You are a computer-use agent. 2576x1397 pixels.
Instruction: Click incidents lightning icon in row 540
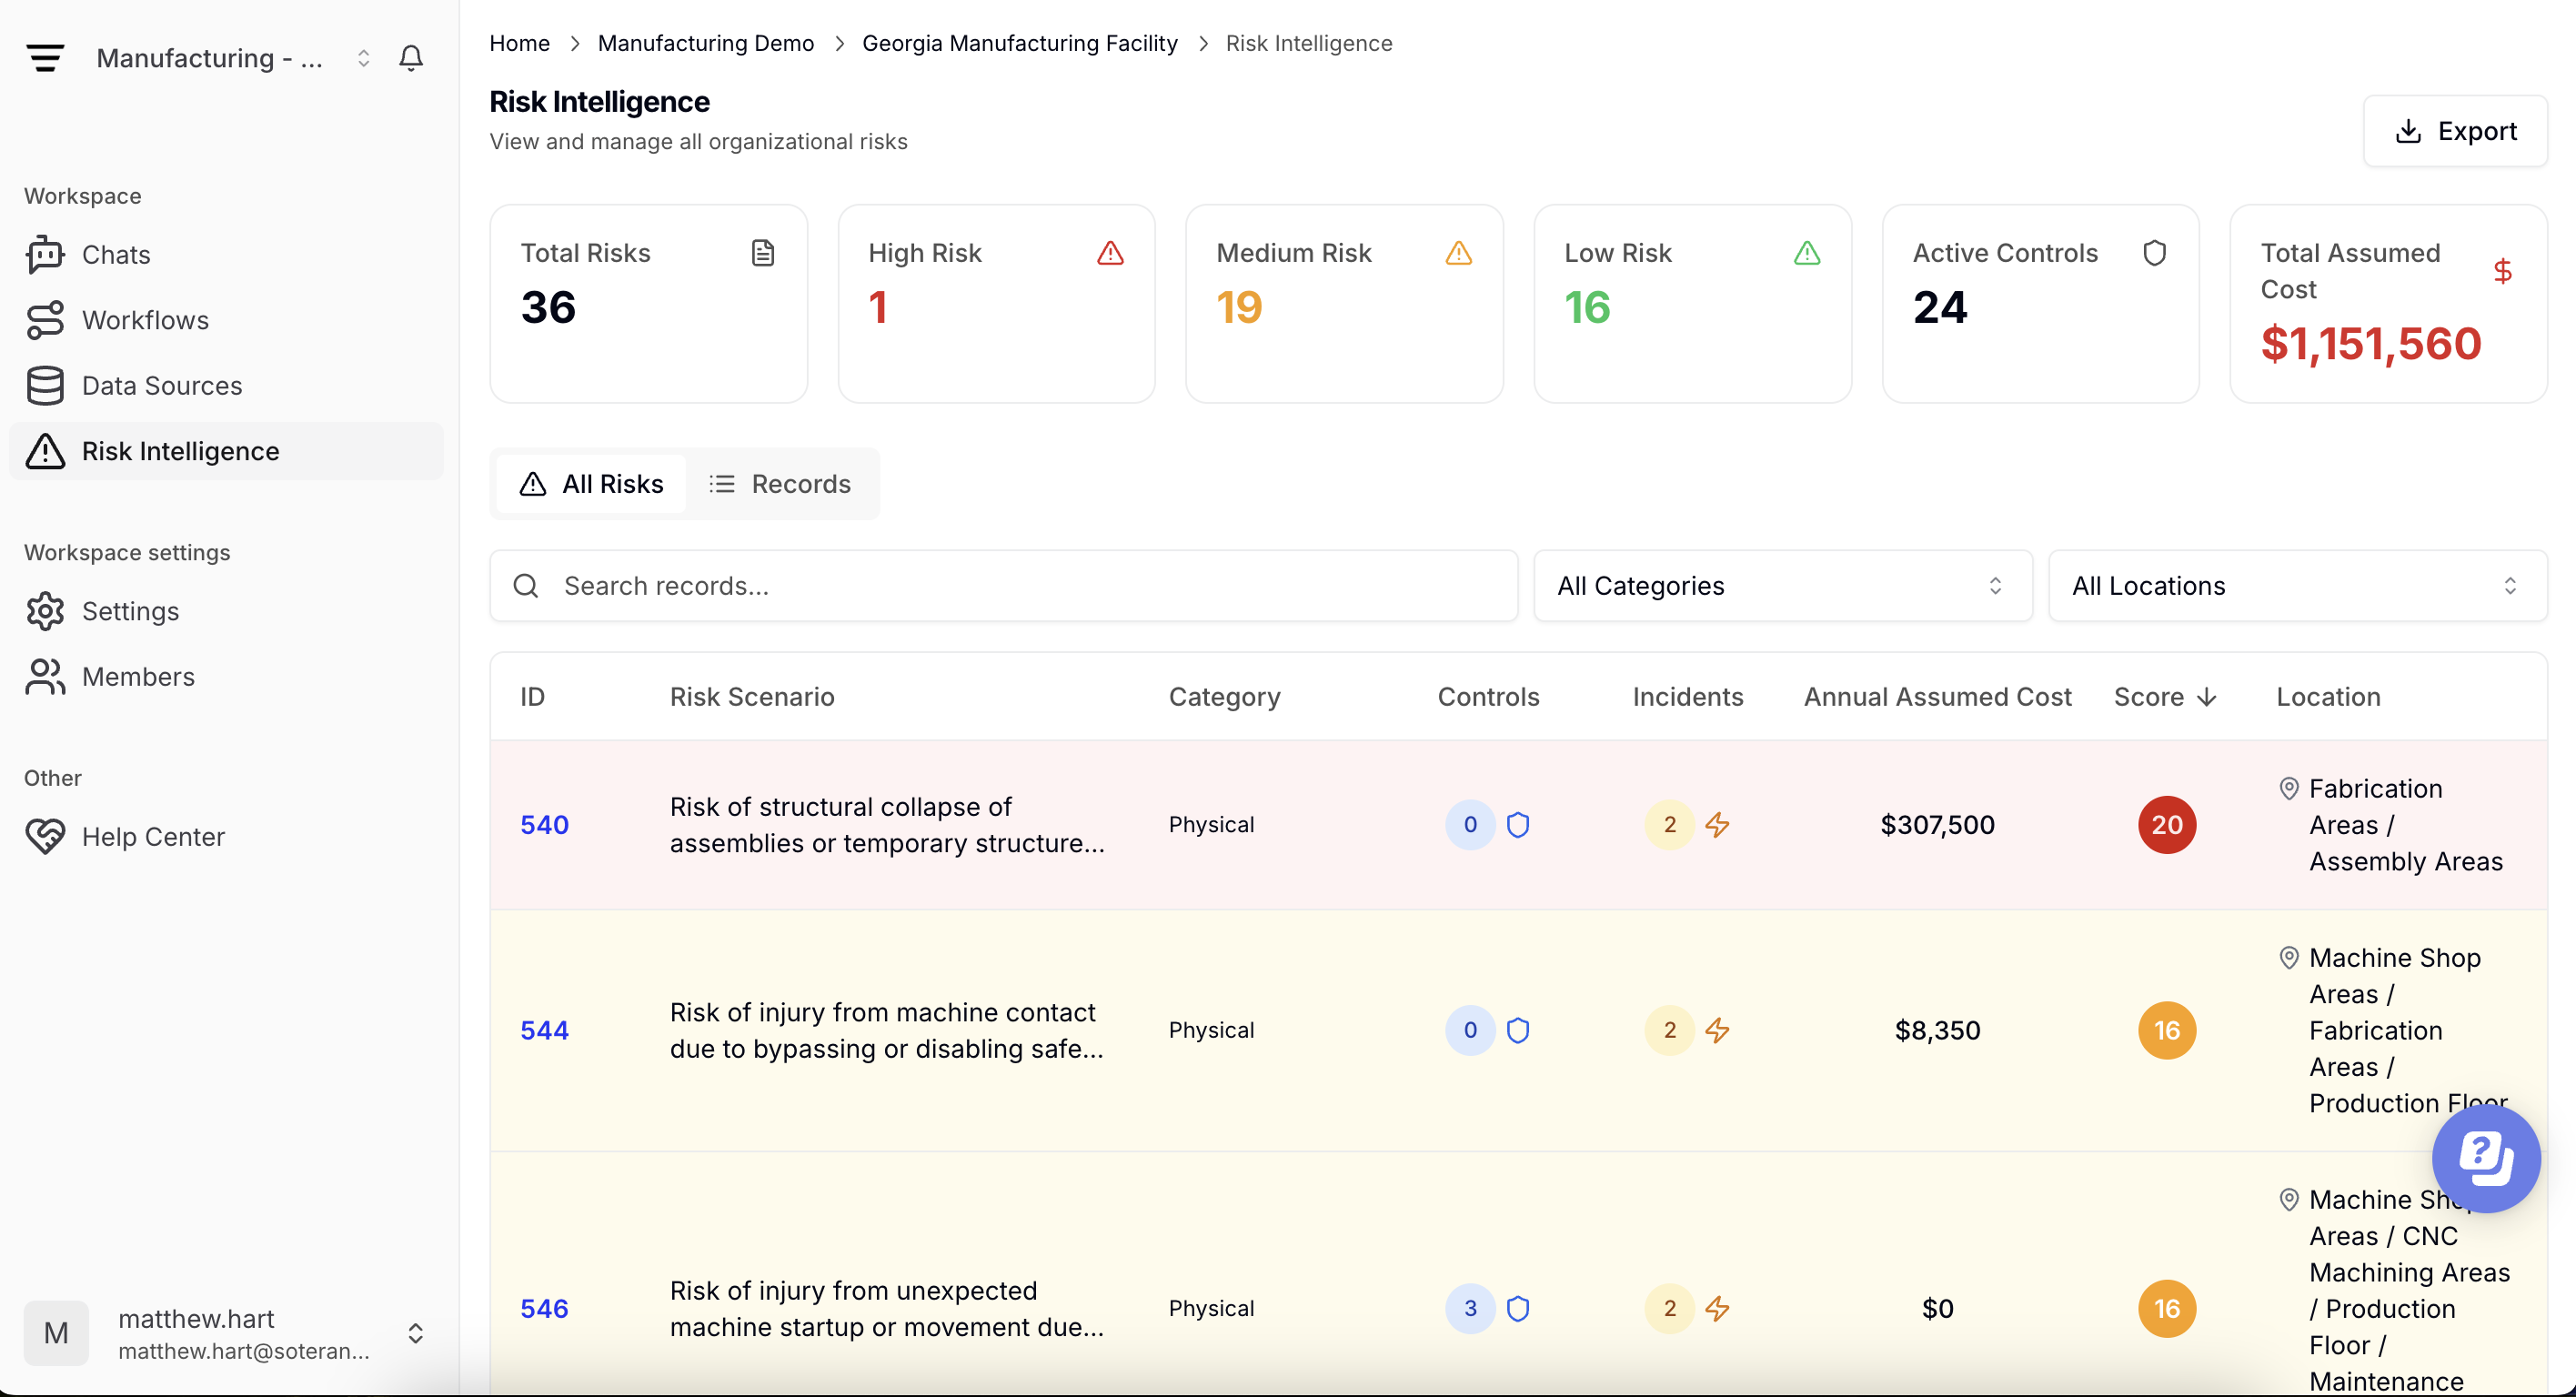(x=1717, y=825)
